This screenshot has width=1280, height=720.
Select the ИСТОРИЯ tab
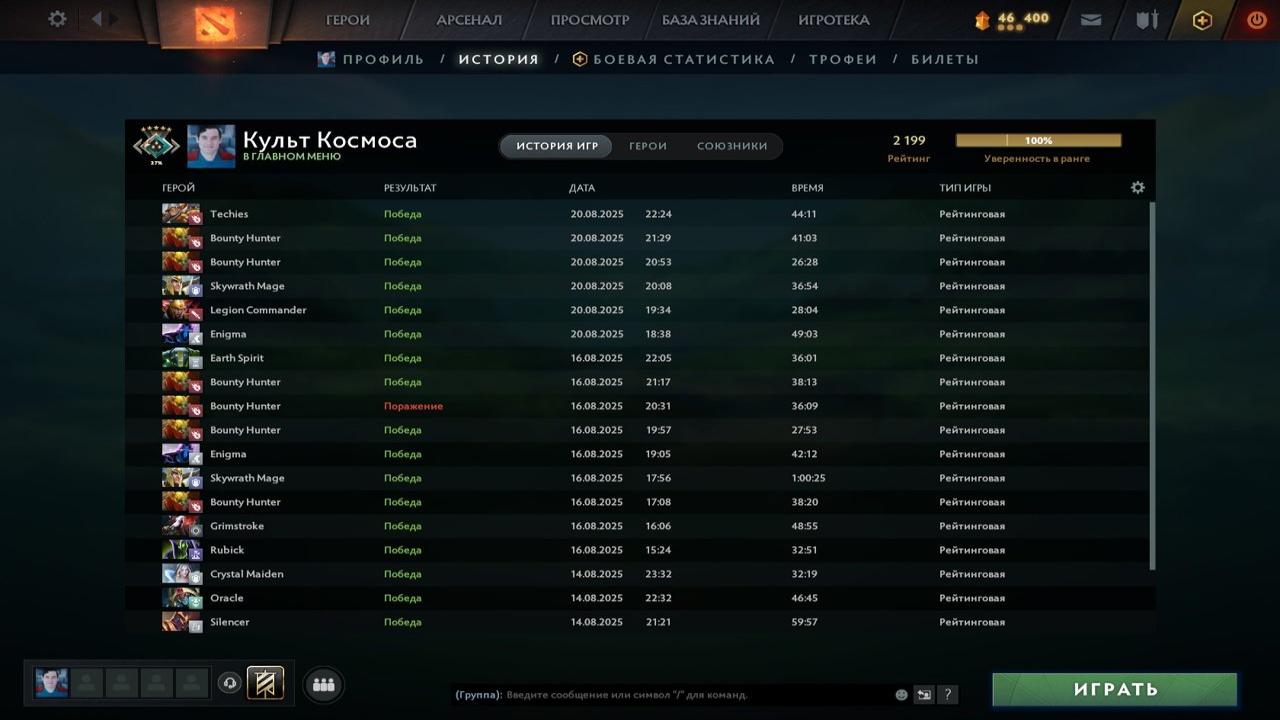pyautogui.click(x=498, y=59)
